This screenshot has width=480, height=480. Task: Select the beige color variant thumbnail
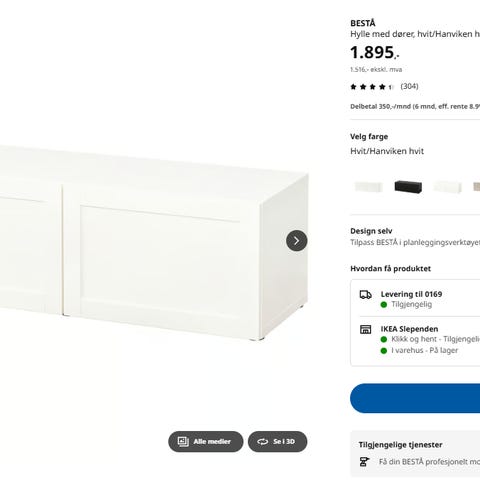[476, 187]
